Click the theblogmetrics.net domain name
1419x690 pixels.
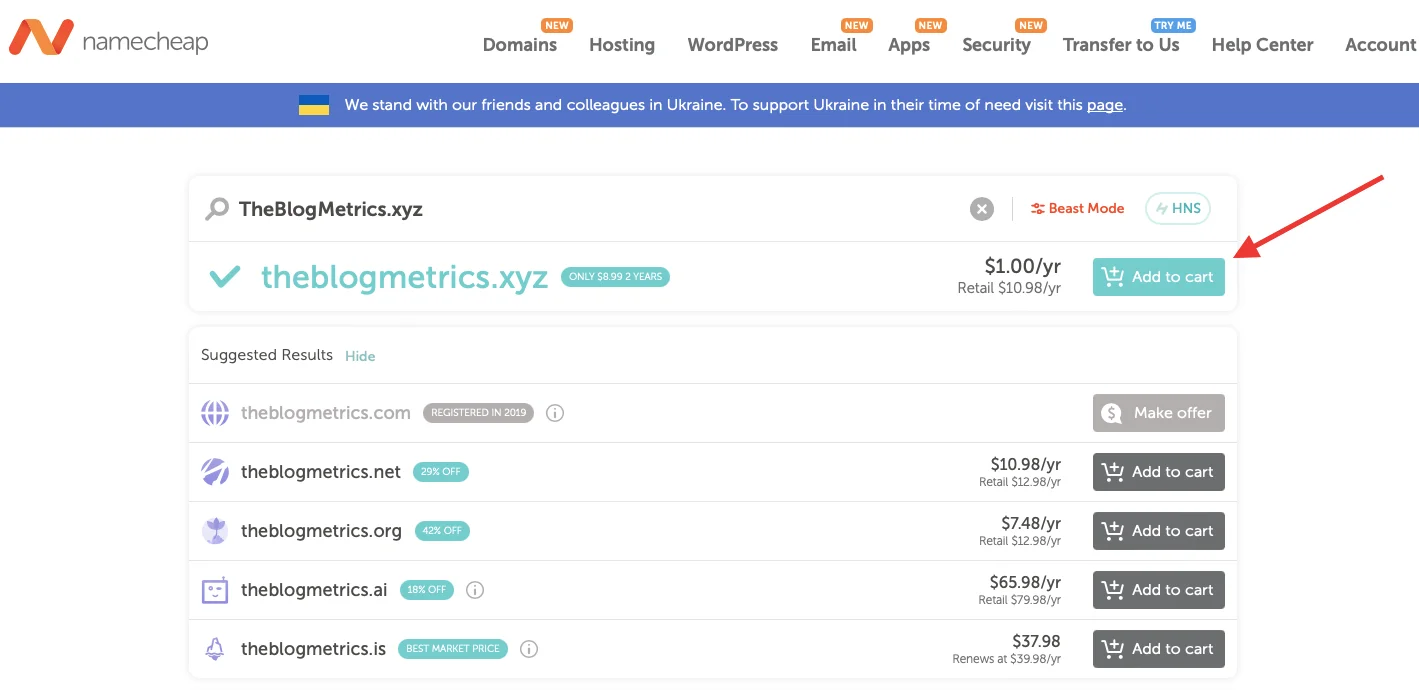[321, 472]
